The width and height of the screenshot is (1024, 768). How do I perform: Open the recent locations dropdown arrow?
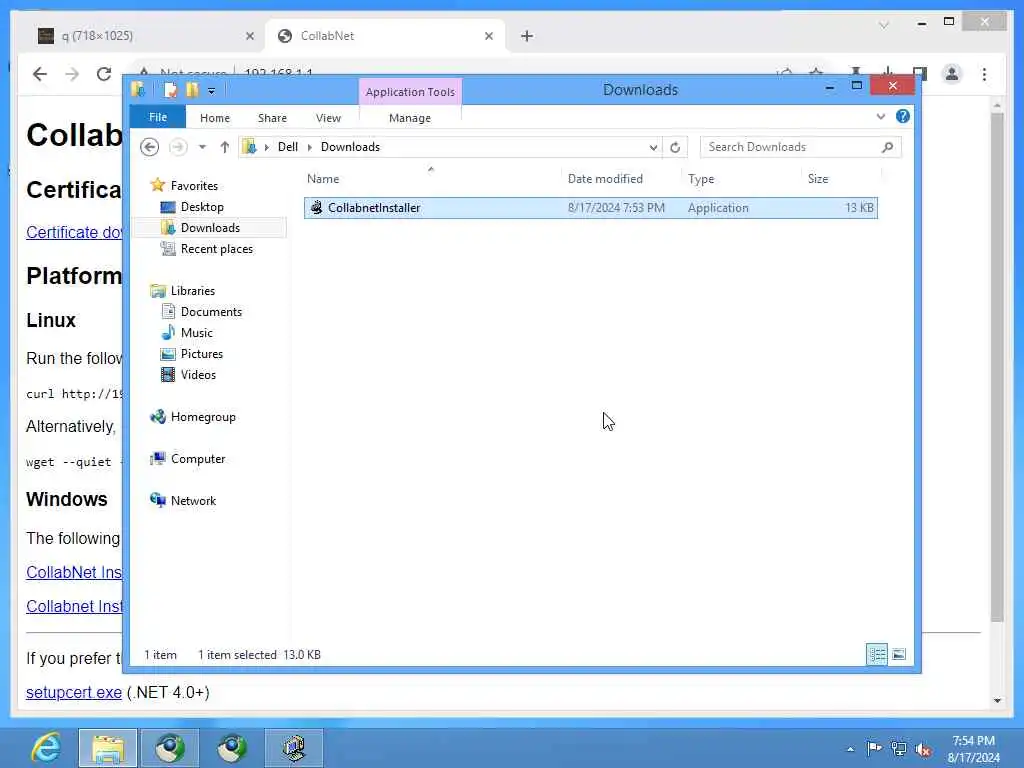202,147
